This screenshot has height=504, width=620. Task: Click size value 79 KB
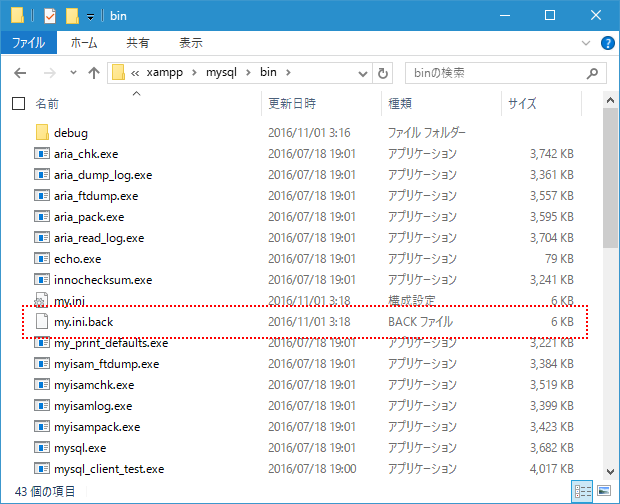tap(559, 259)
